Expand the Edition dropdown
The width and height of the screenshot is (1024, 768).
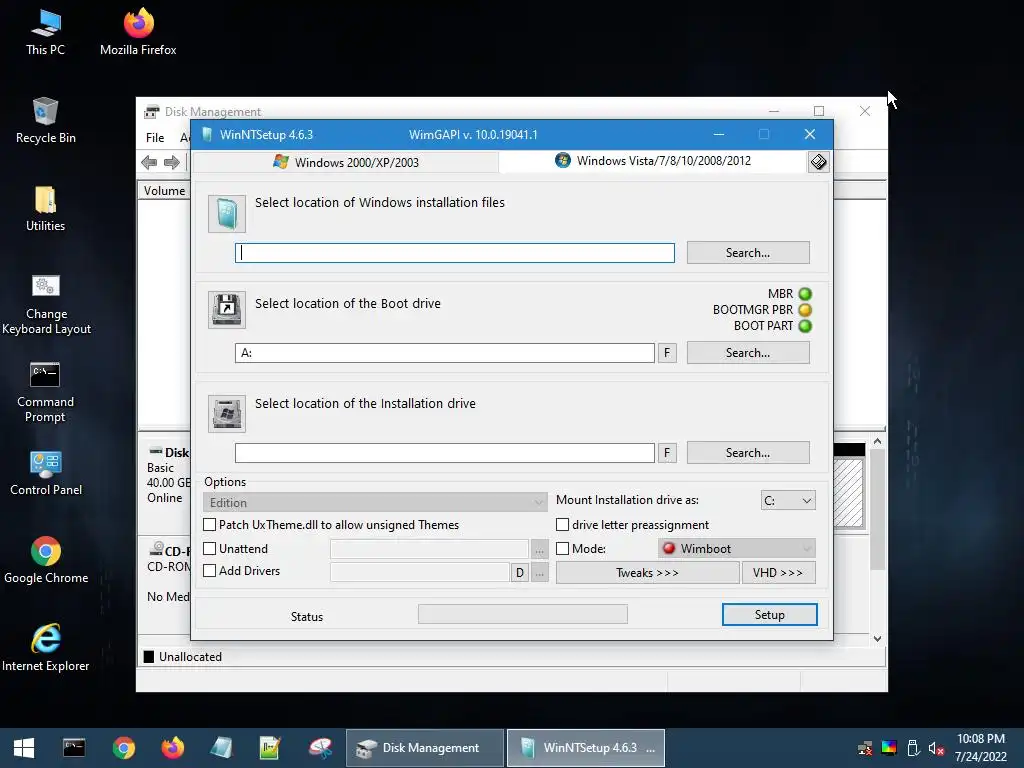point(375,502)
